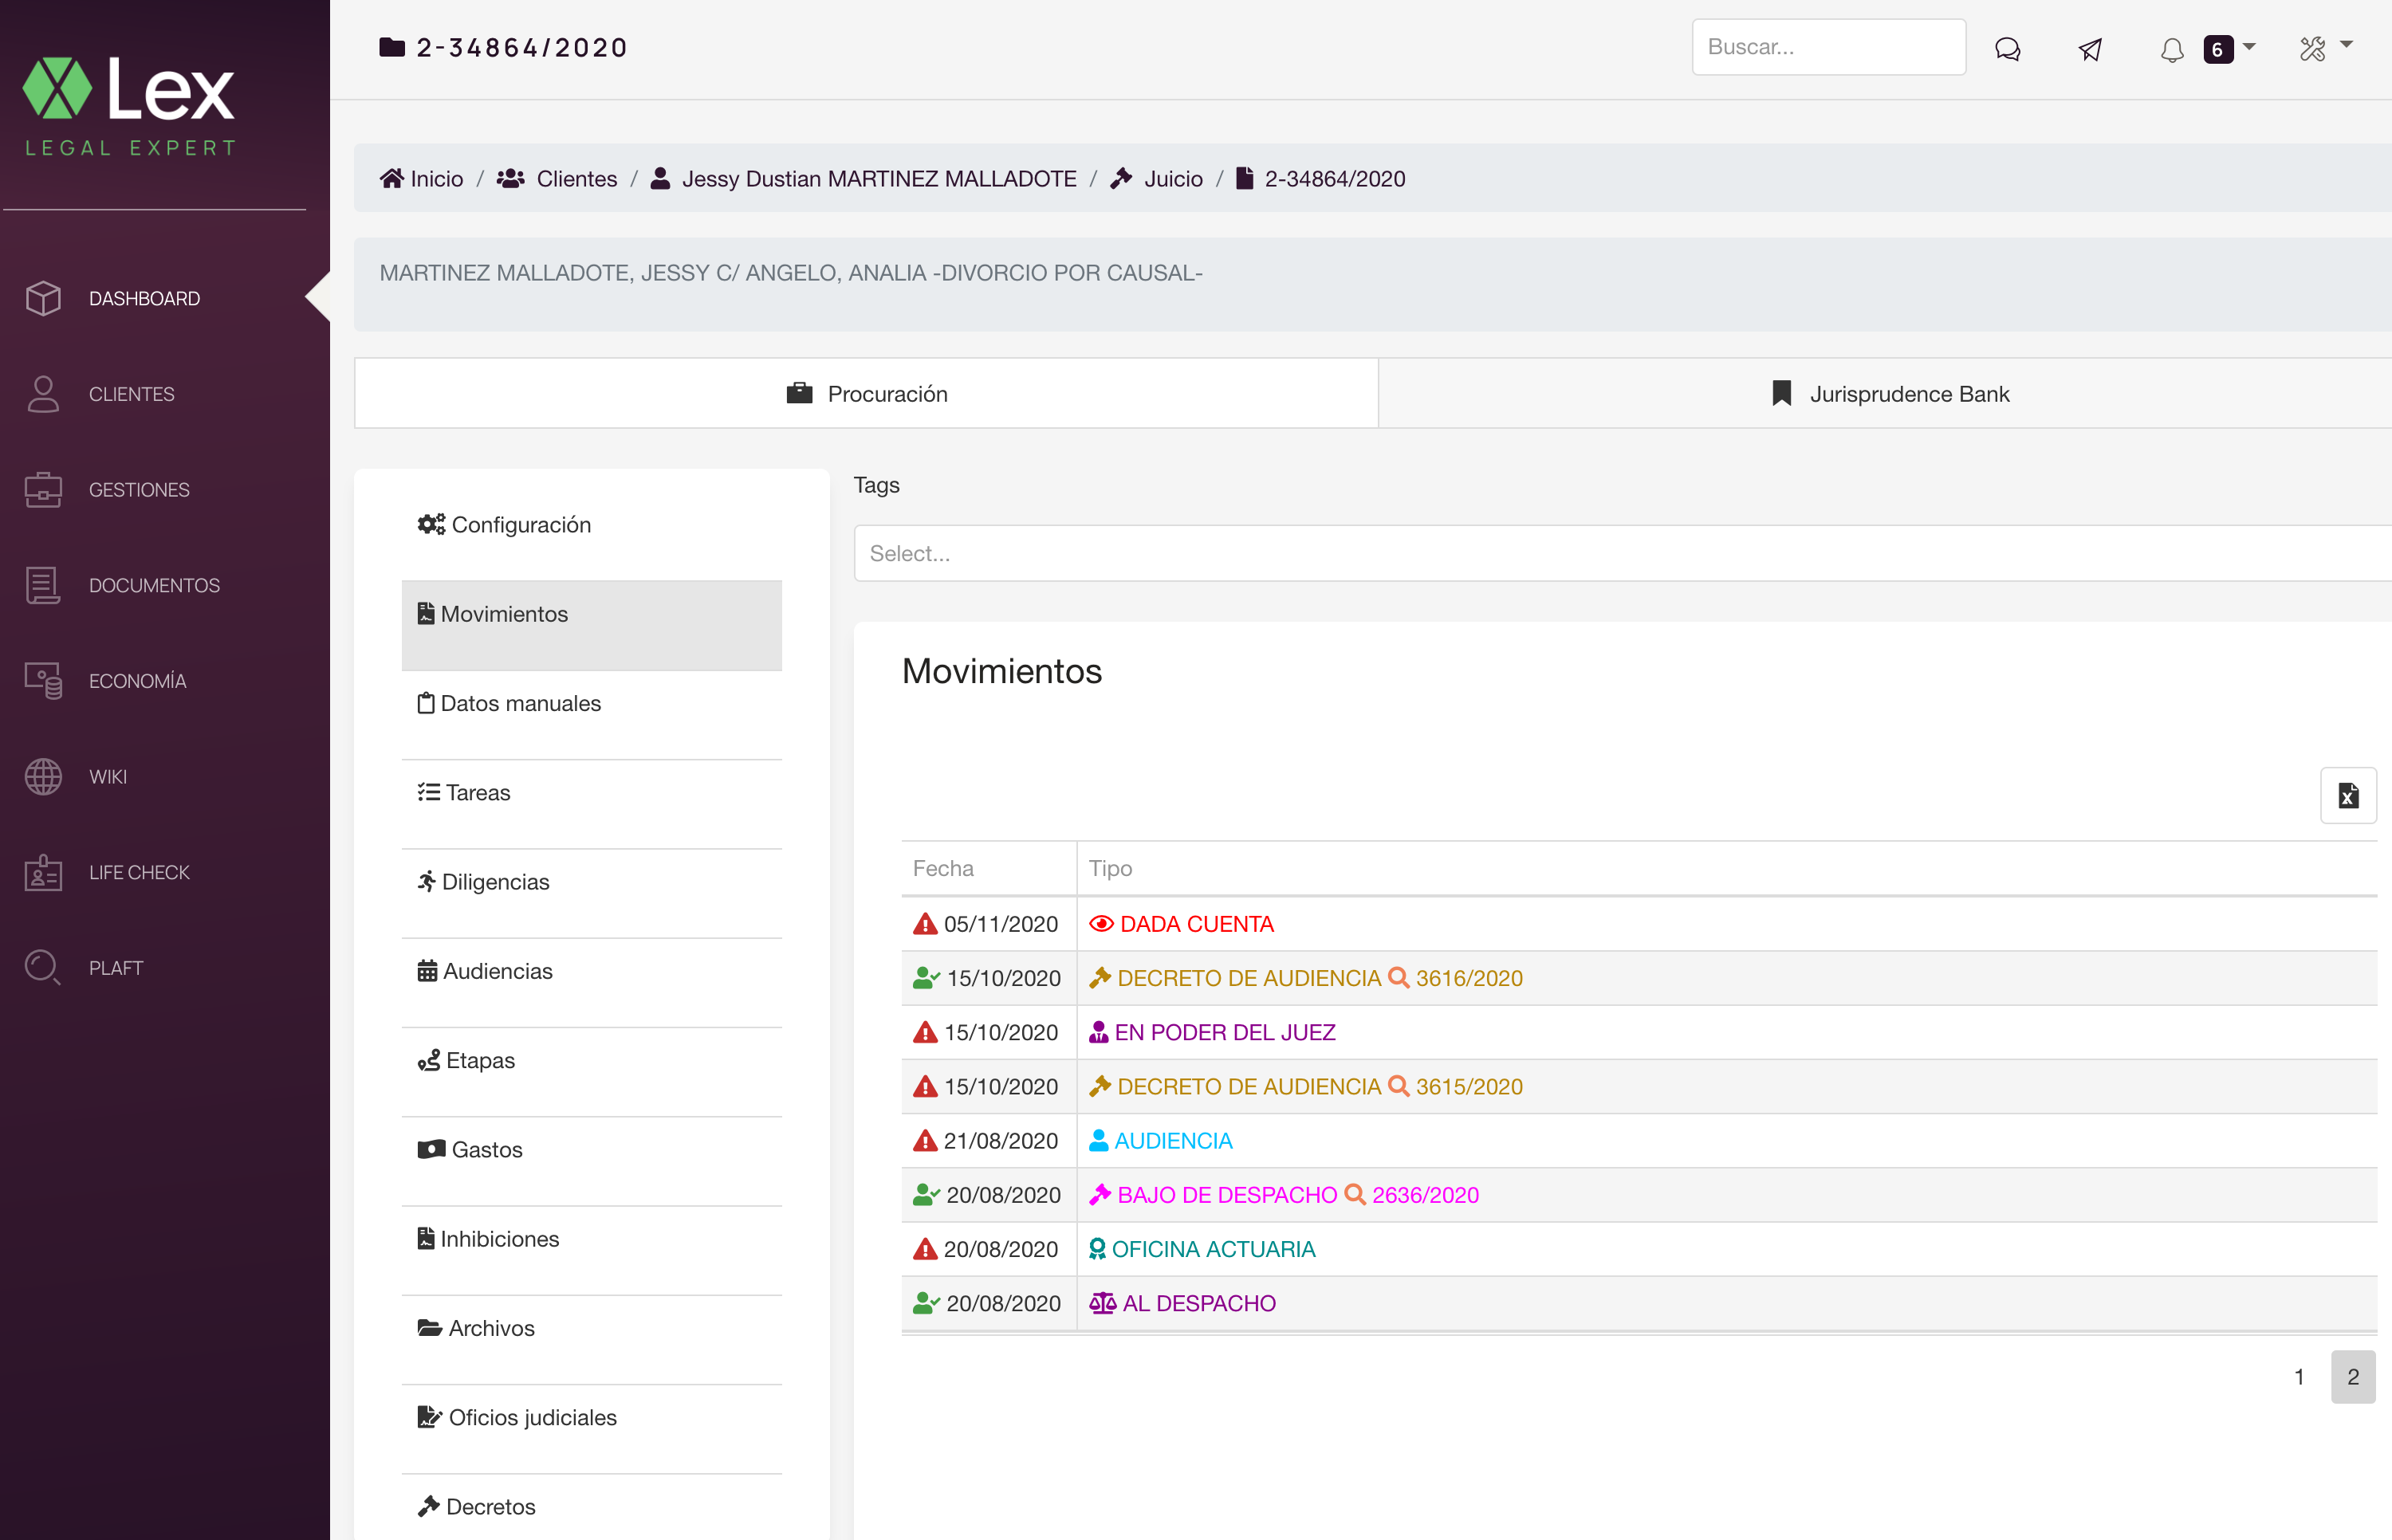Open the Decretos section
Viewport: 2392px width, 1540px height.
[592, 1506]
